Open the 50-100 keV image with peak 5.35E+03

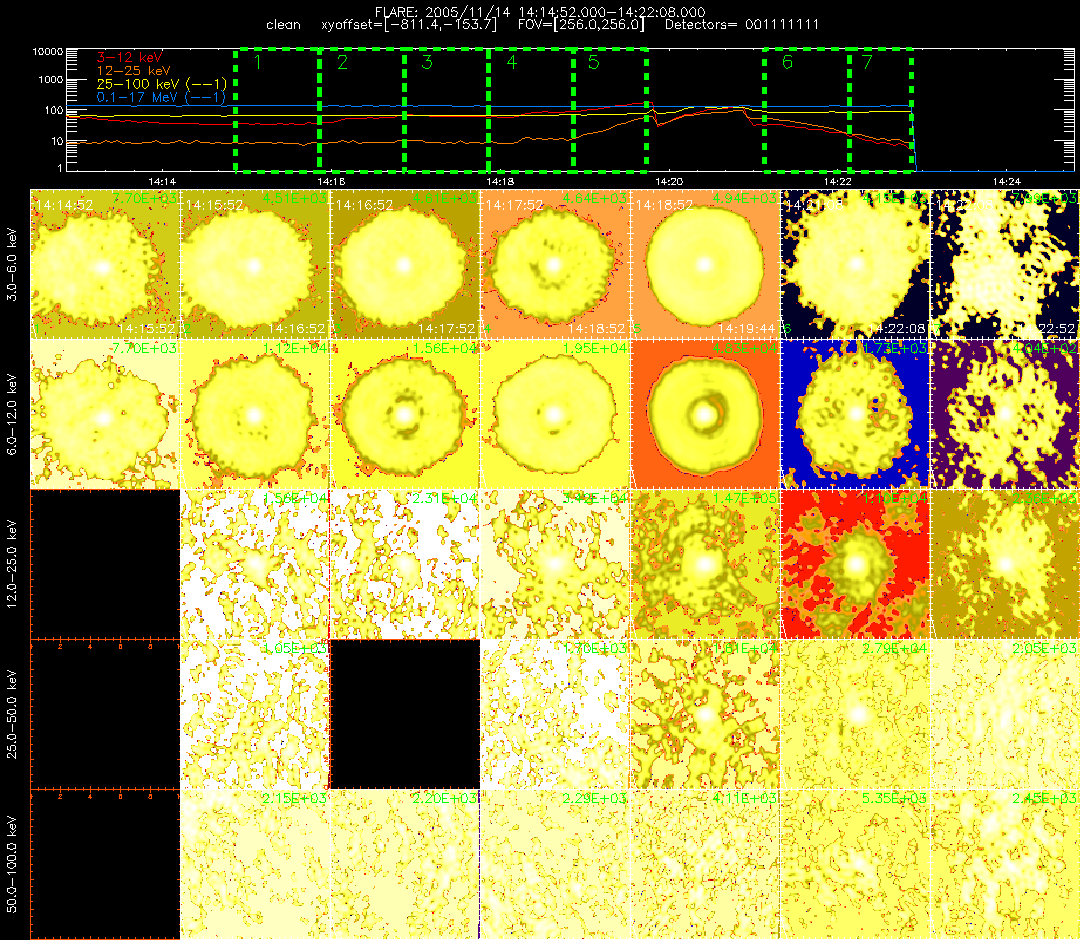[855, 865]
